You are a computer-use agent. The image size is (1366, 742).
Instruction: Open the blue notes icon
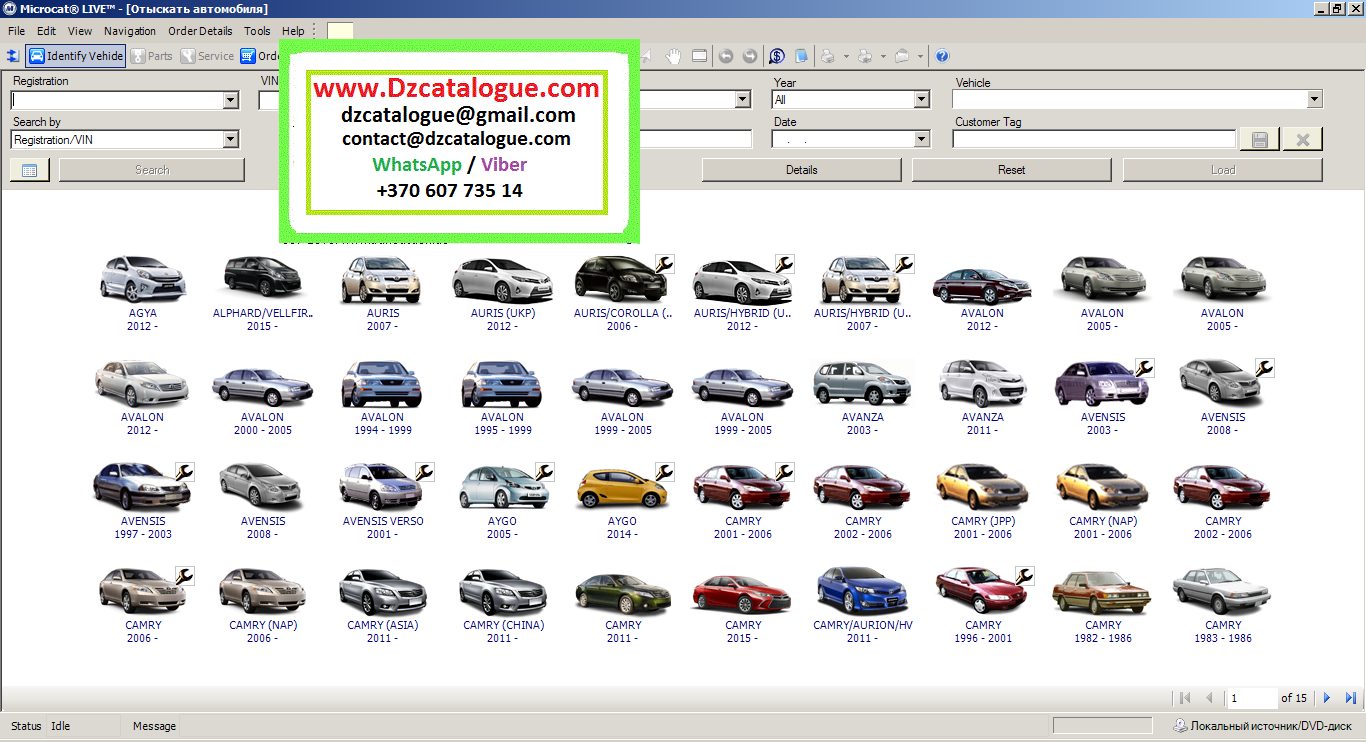click(801, 56)
